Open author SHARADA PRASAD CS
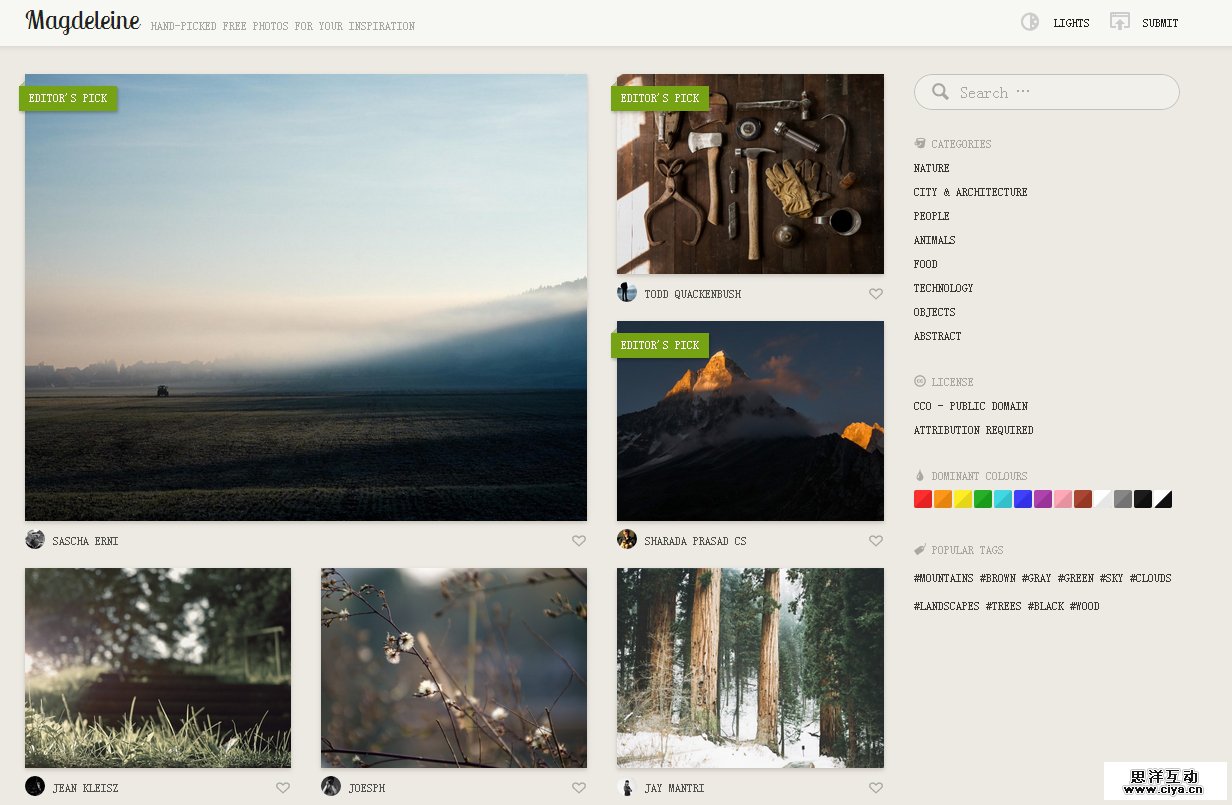1232x805 pixels. coord(695,541)
